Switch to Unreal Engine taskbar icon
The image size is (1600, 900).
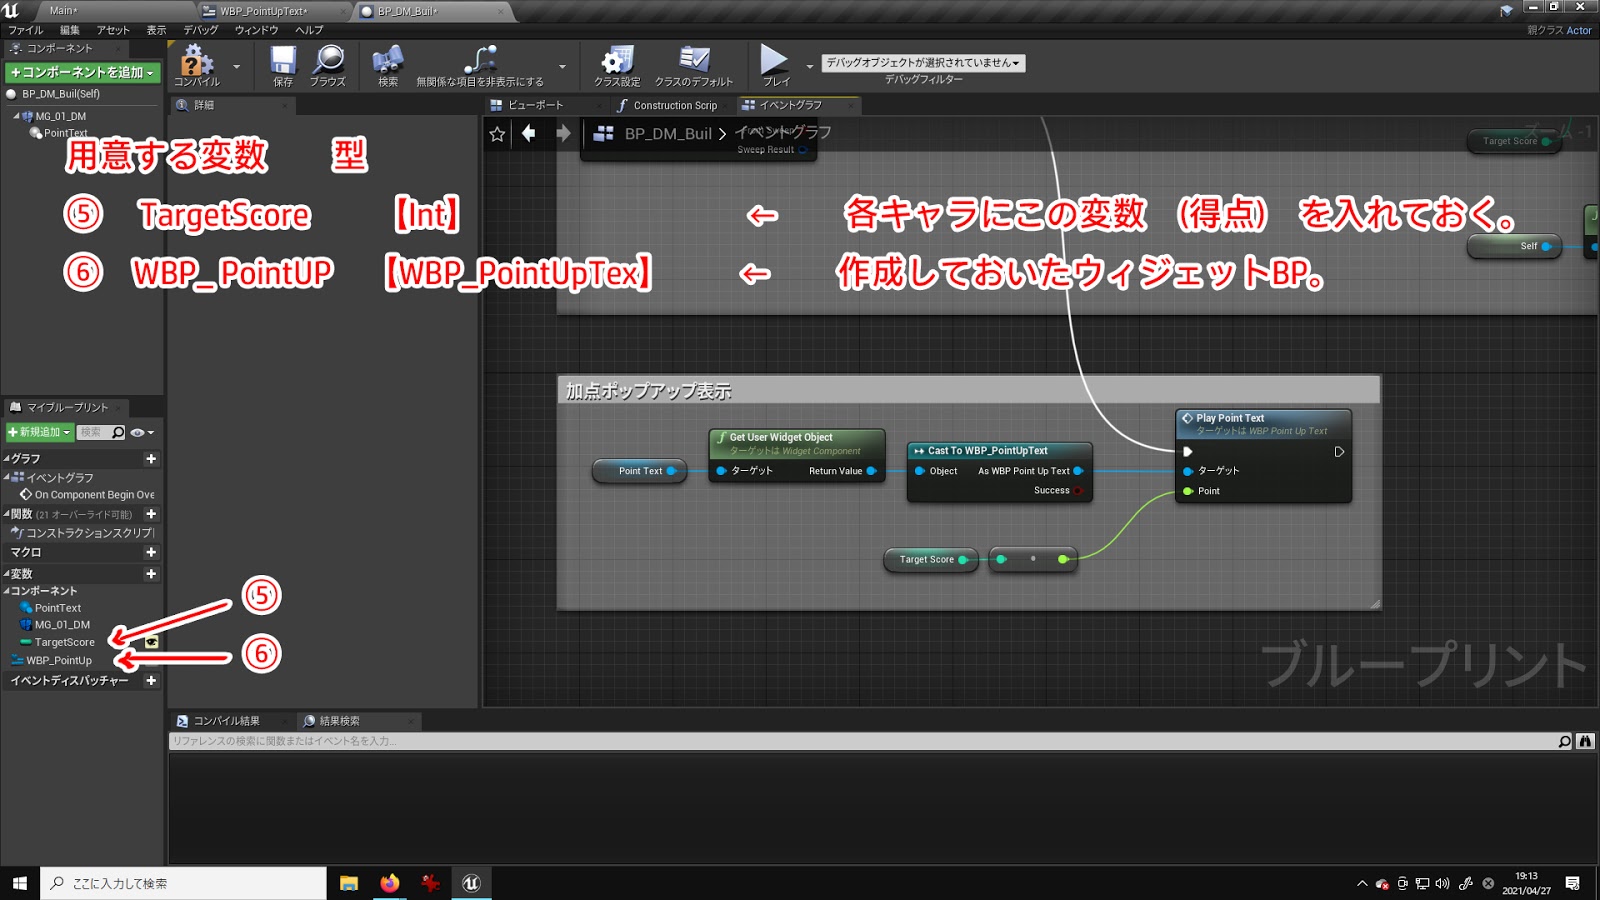point(472,883)
